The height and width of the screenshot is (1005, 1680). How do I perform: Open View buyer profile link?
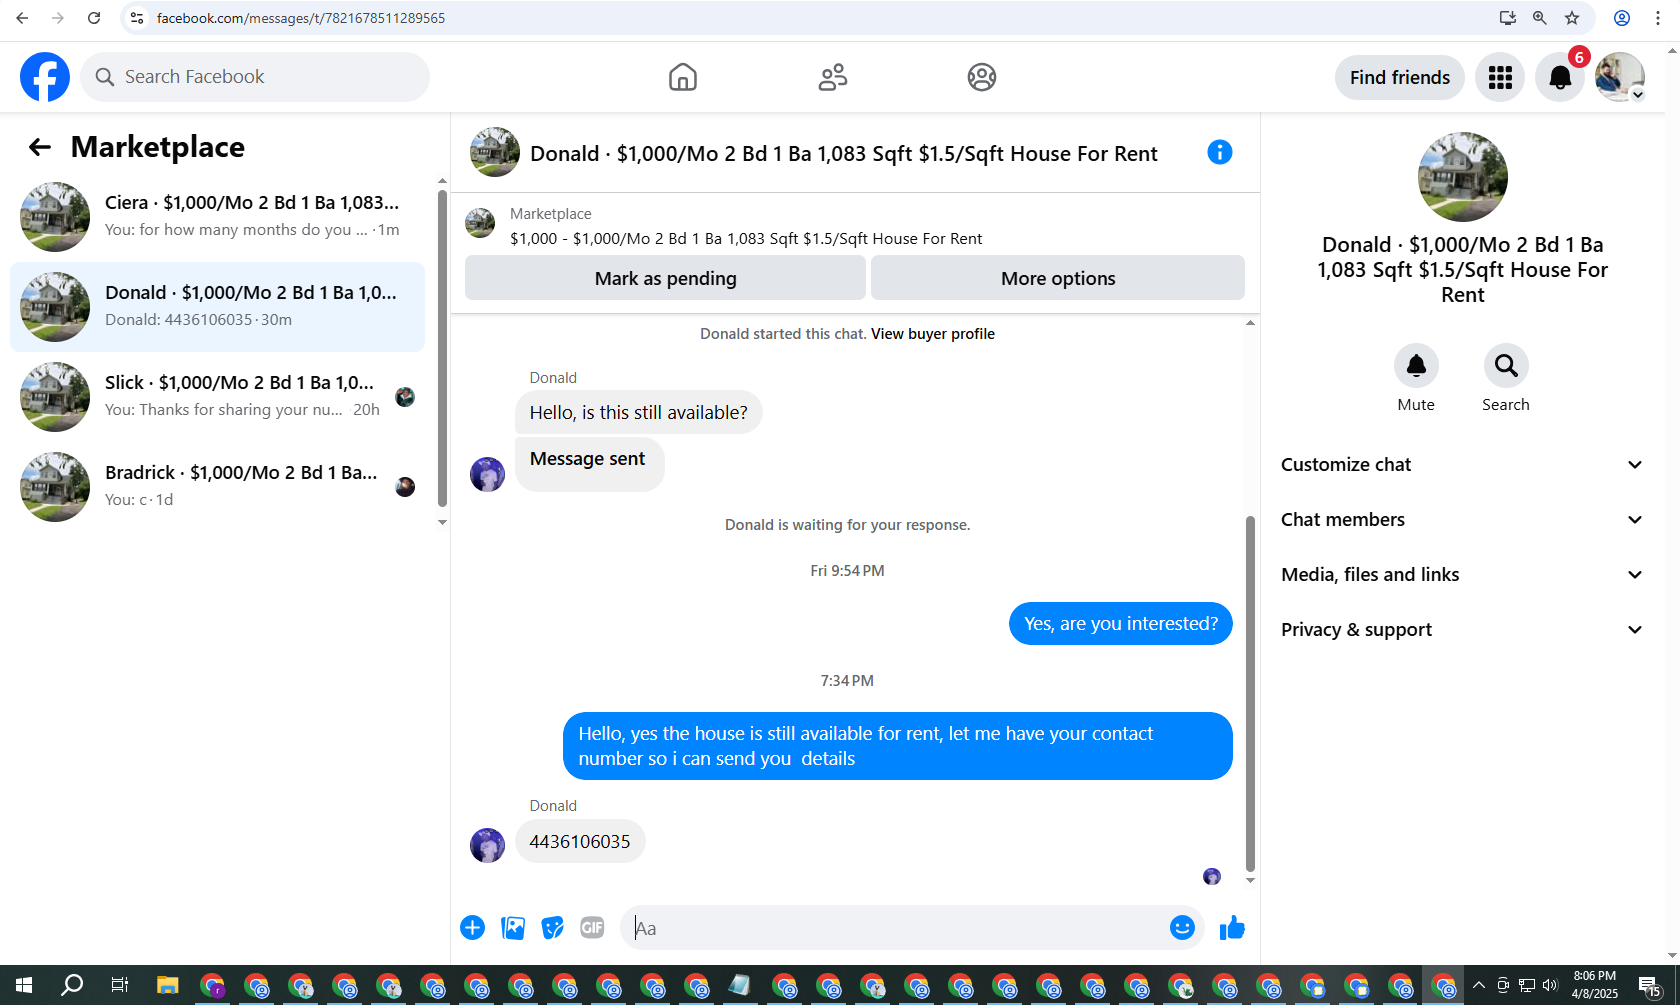coord(933,334)
